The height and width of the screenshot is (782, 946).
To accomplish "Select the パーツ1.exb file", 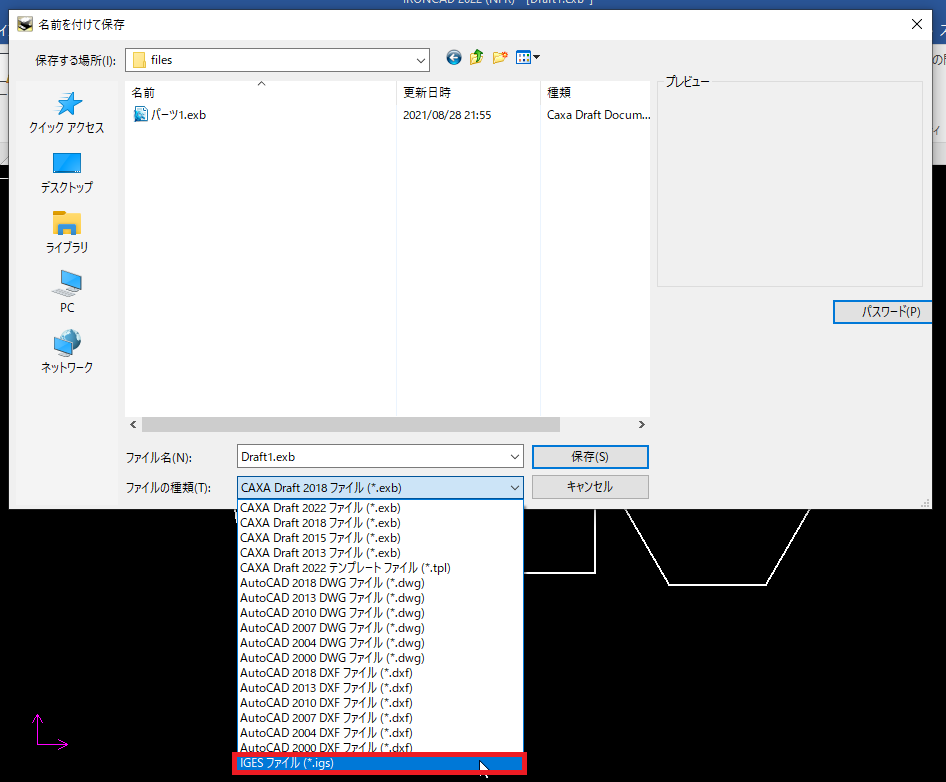I will (x=178, y=115).
